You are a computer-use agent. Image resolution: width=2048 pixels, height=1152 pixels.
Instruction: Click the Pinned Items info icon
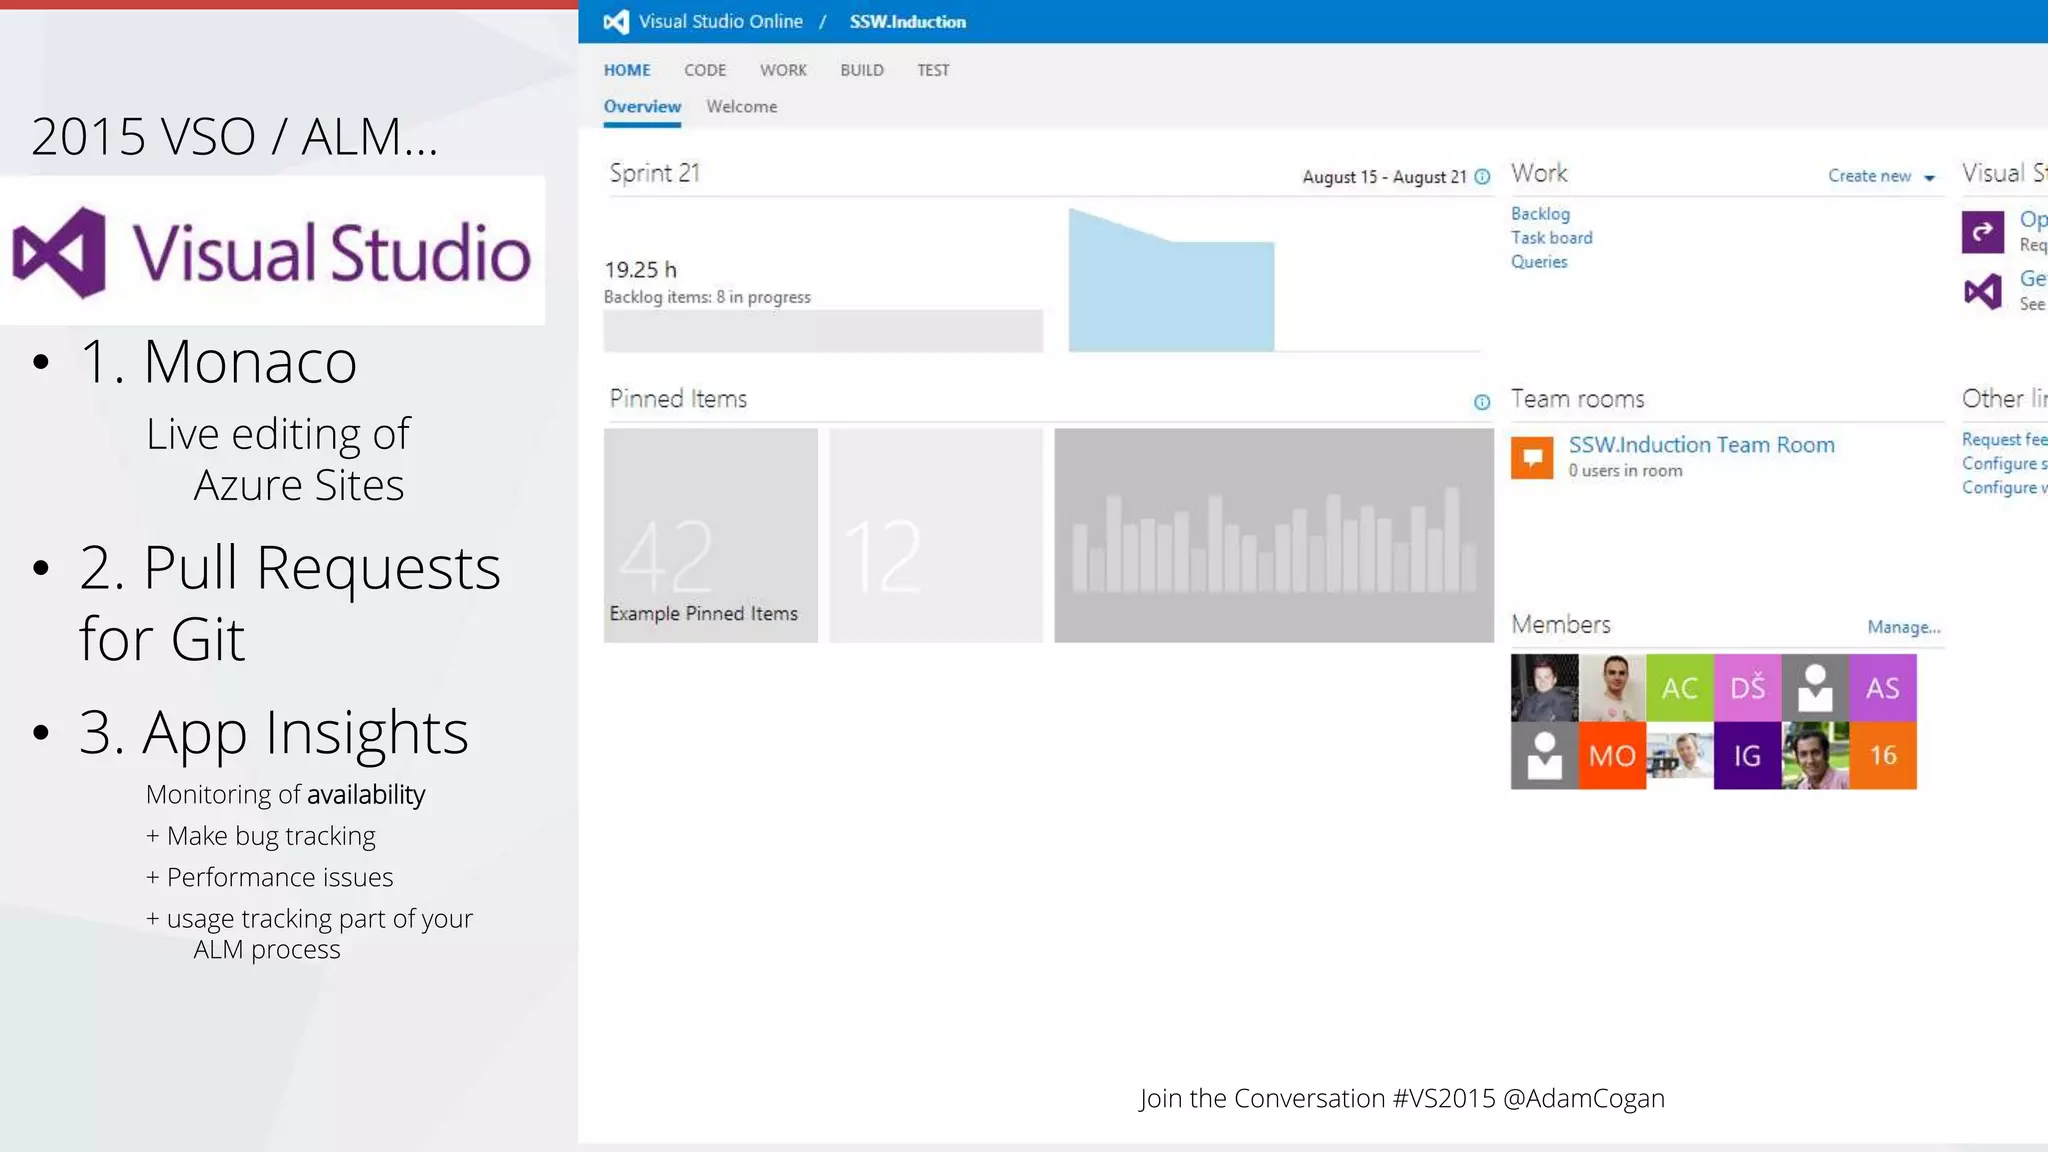(1482, 402)
